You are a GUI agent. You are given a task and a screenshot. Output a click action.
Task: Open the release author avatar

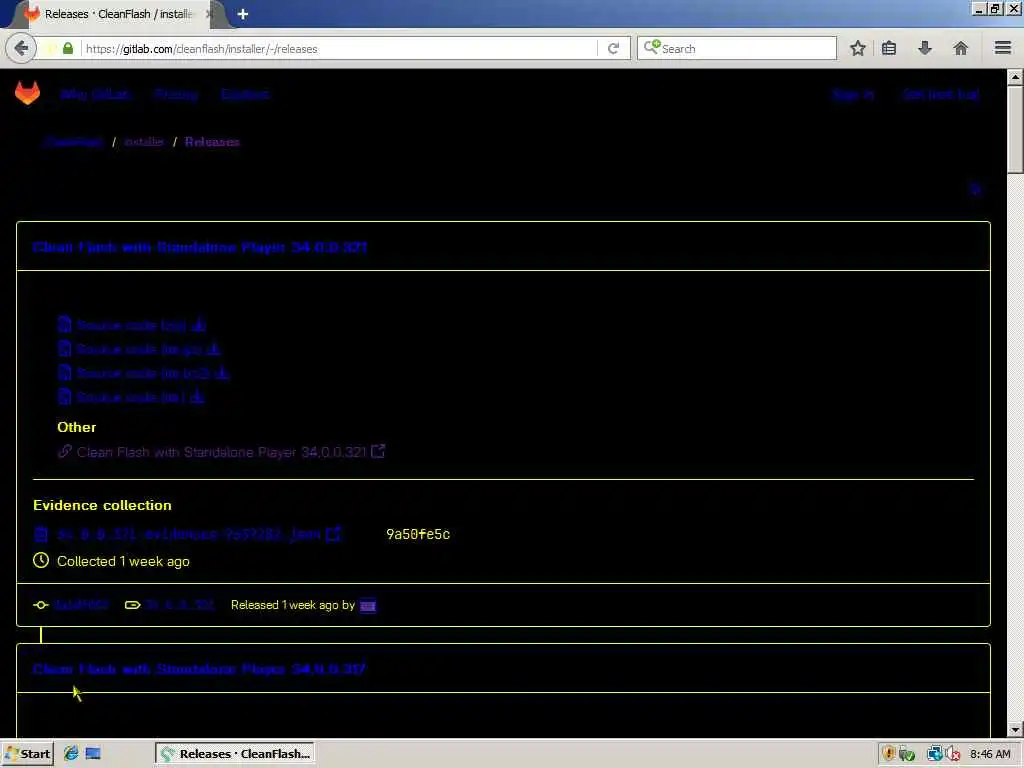click(x=368, y=605)
